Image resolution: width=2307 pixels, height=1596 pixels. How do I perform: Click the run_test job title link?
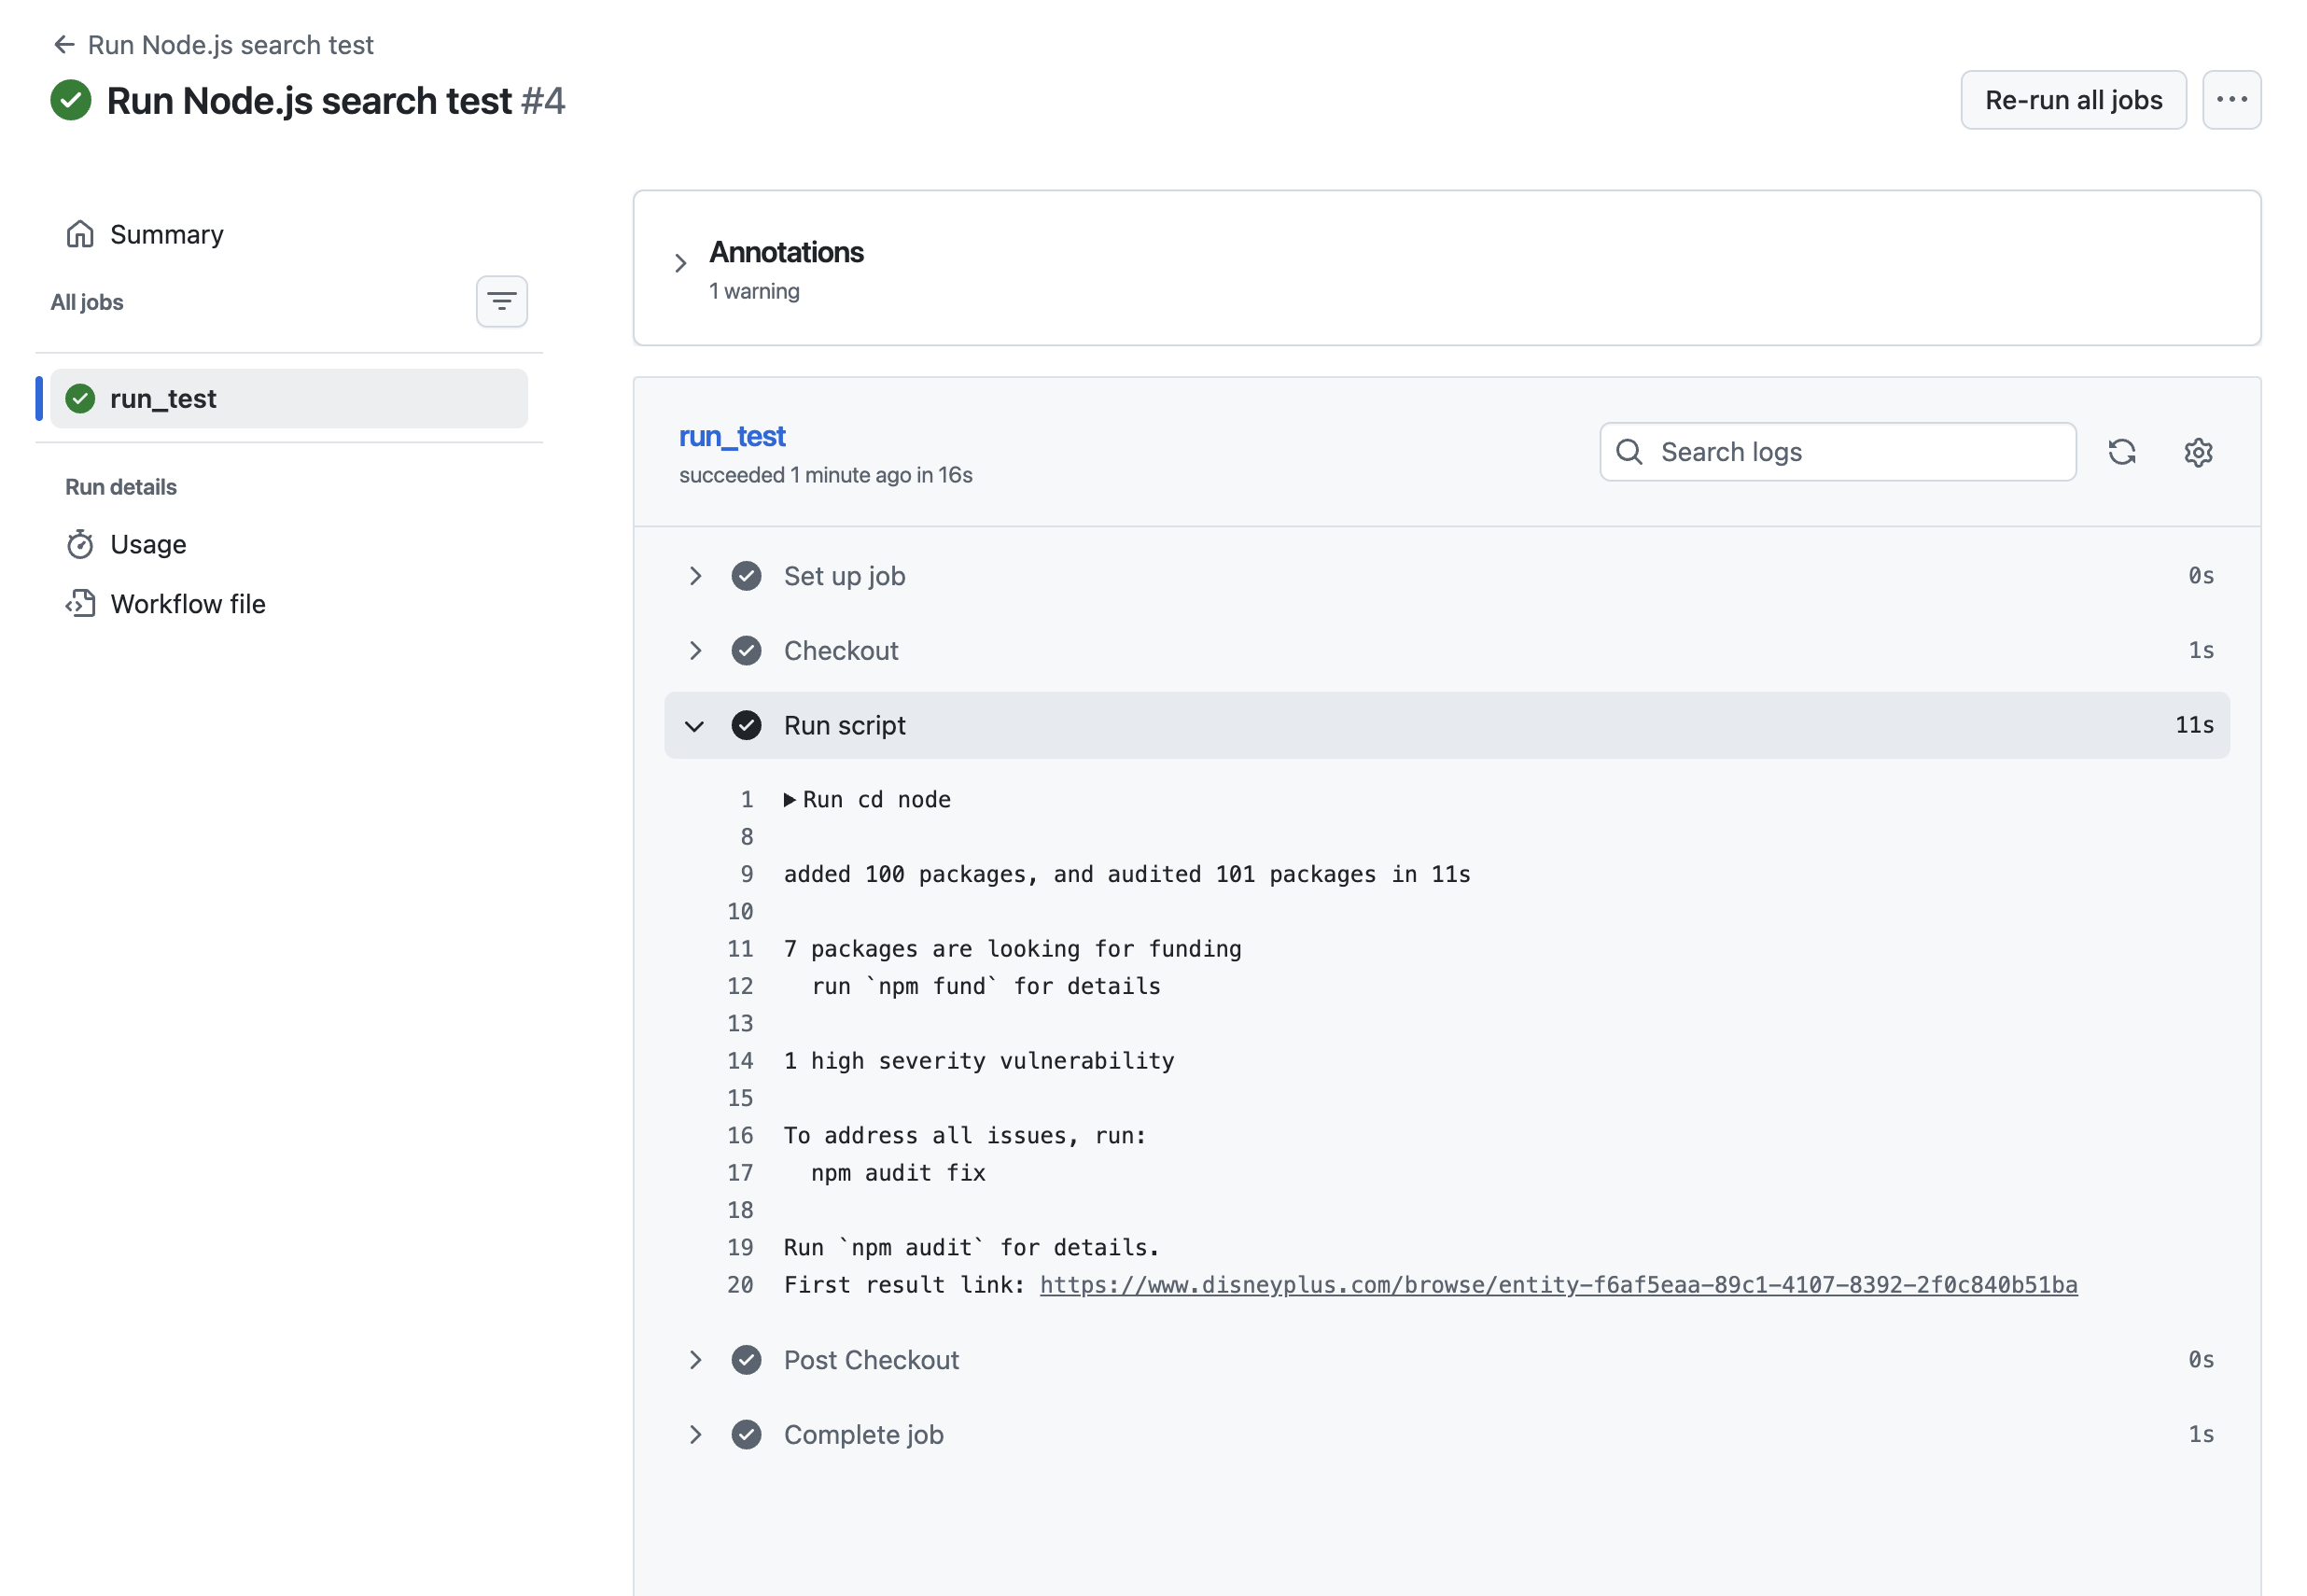[x=731, y=436]
